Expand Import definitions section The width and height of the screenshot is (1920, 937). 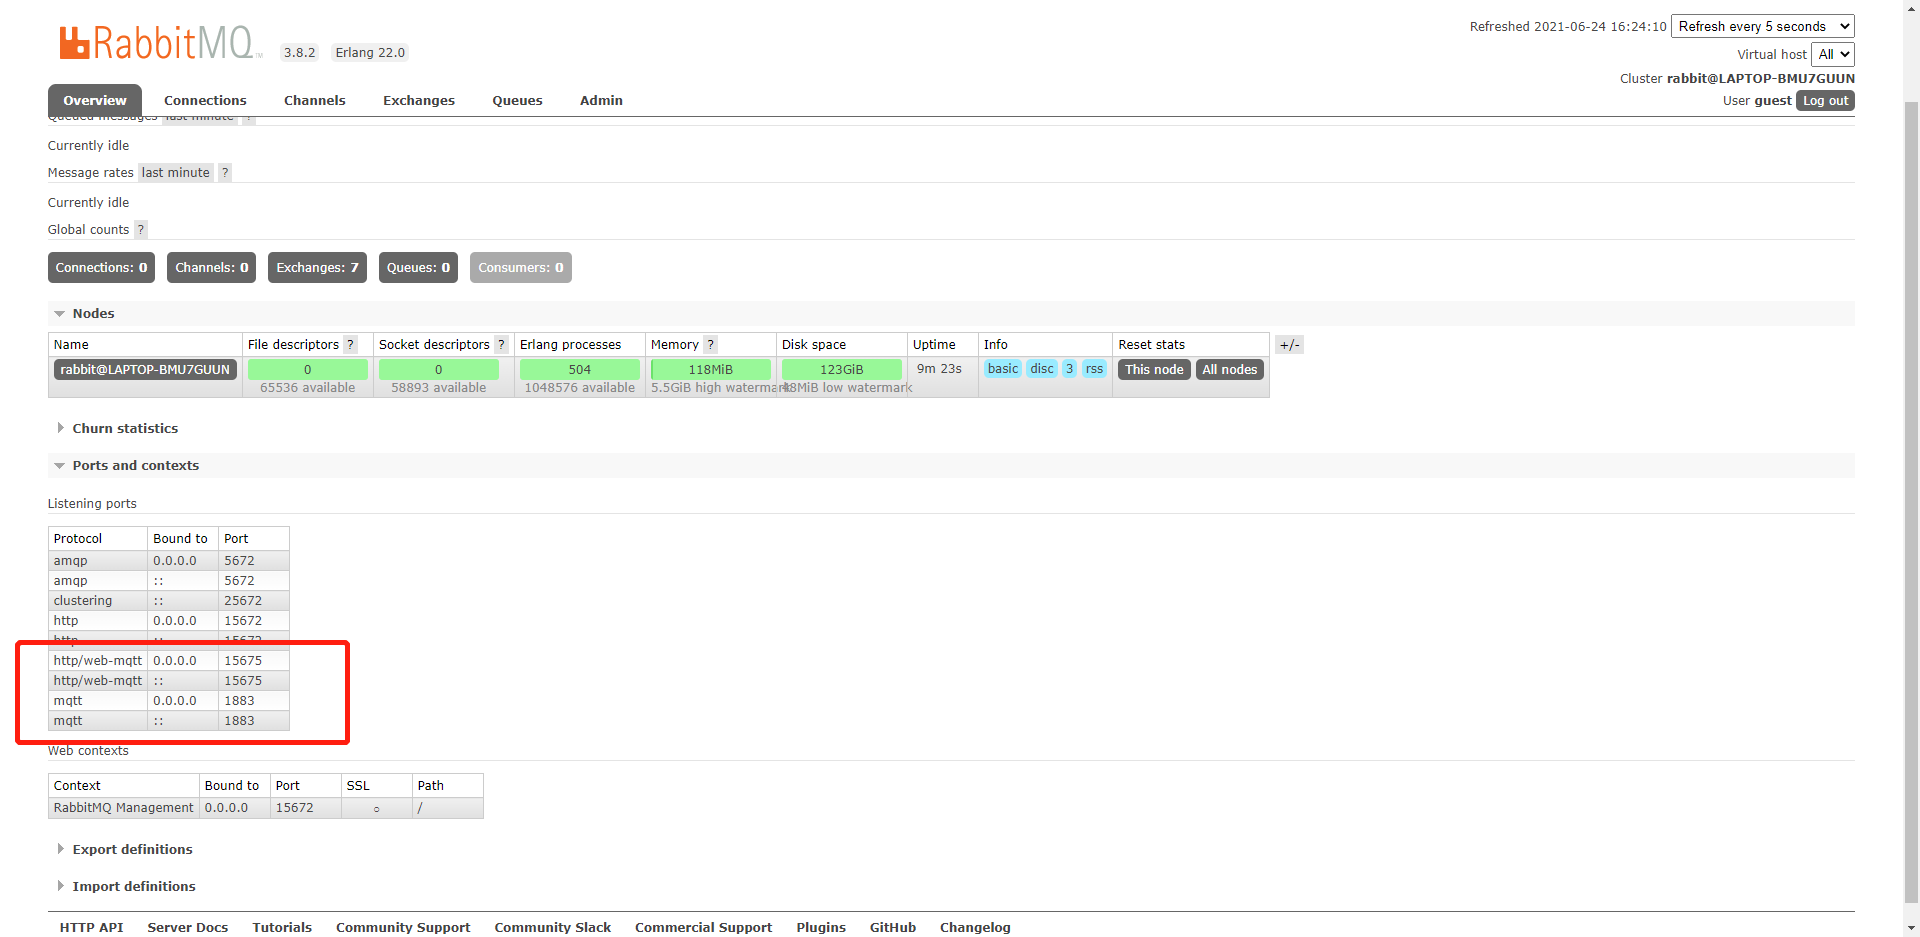pos(134,887)
